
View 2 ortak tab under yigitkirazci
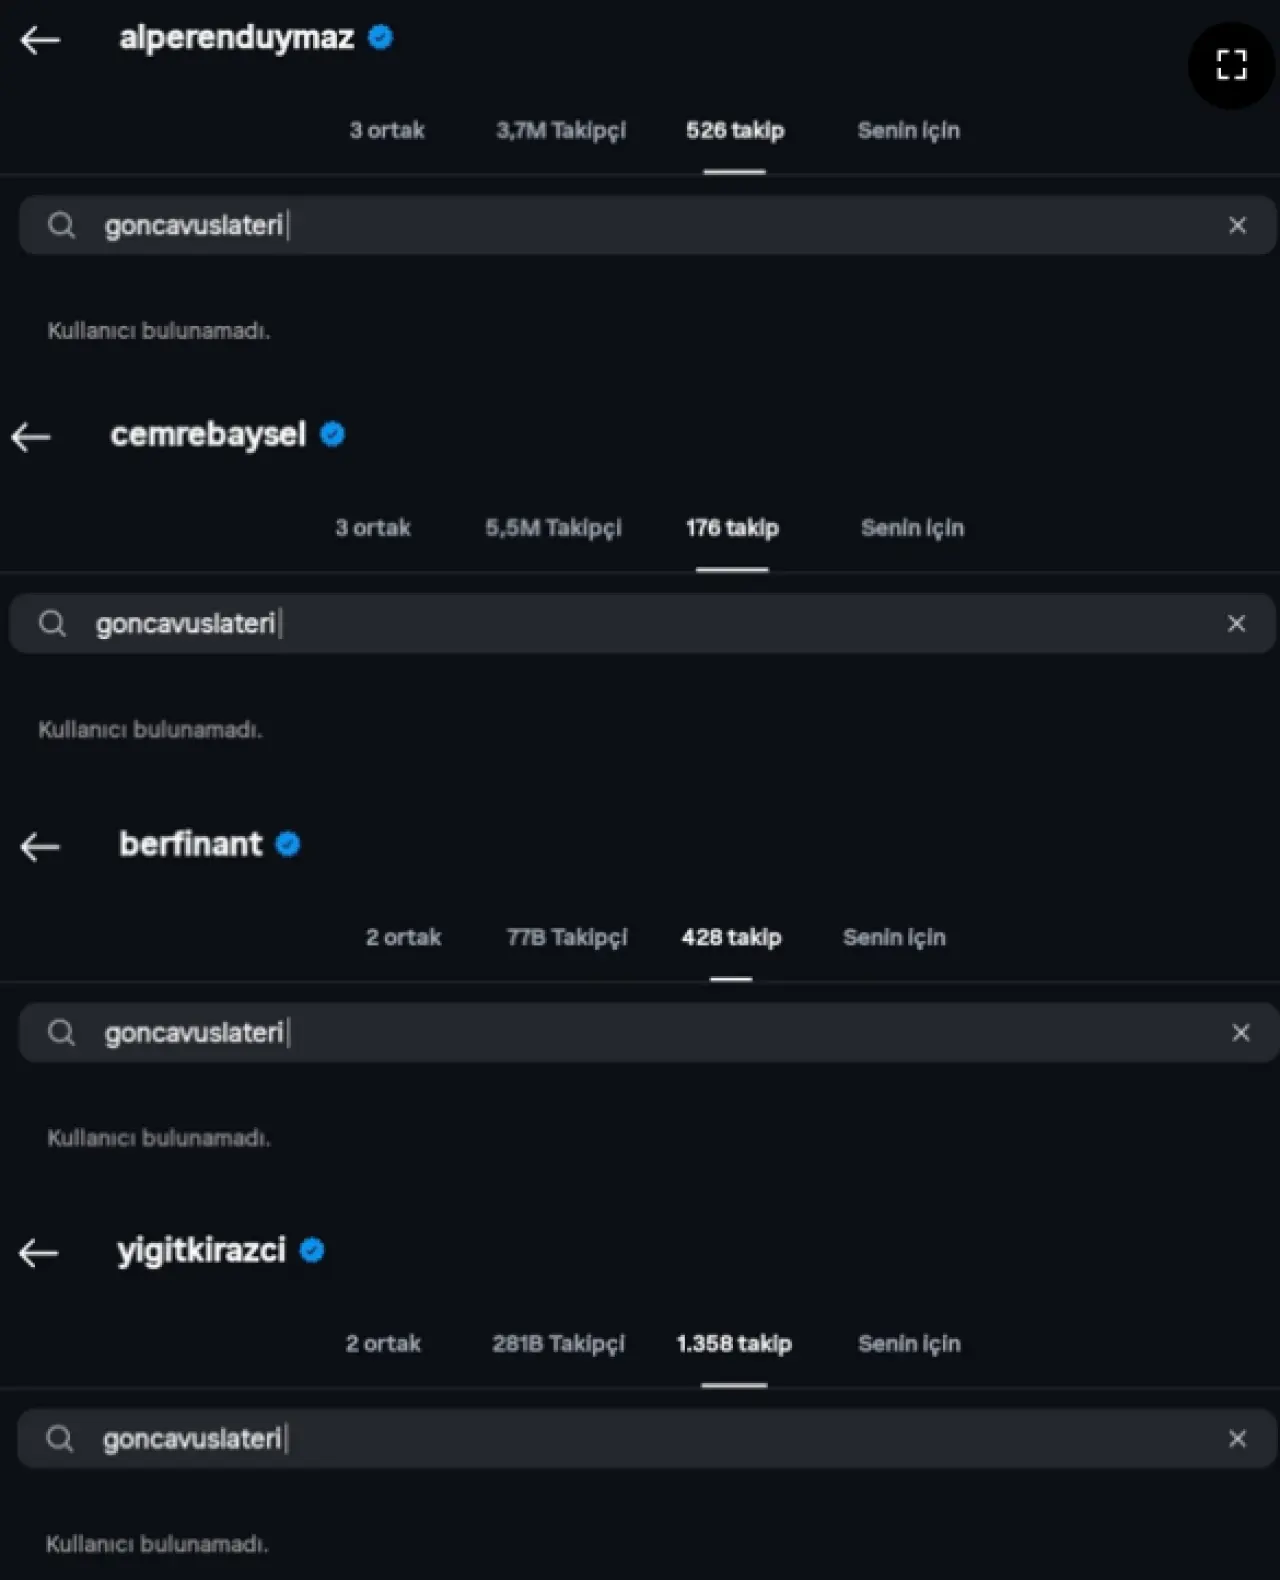tap(383, 1344)
